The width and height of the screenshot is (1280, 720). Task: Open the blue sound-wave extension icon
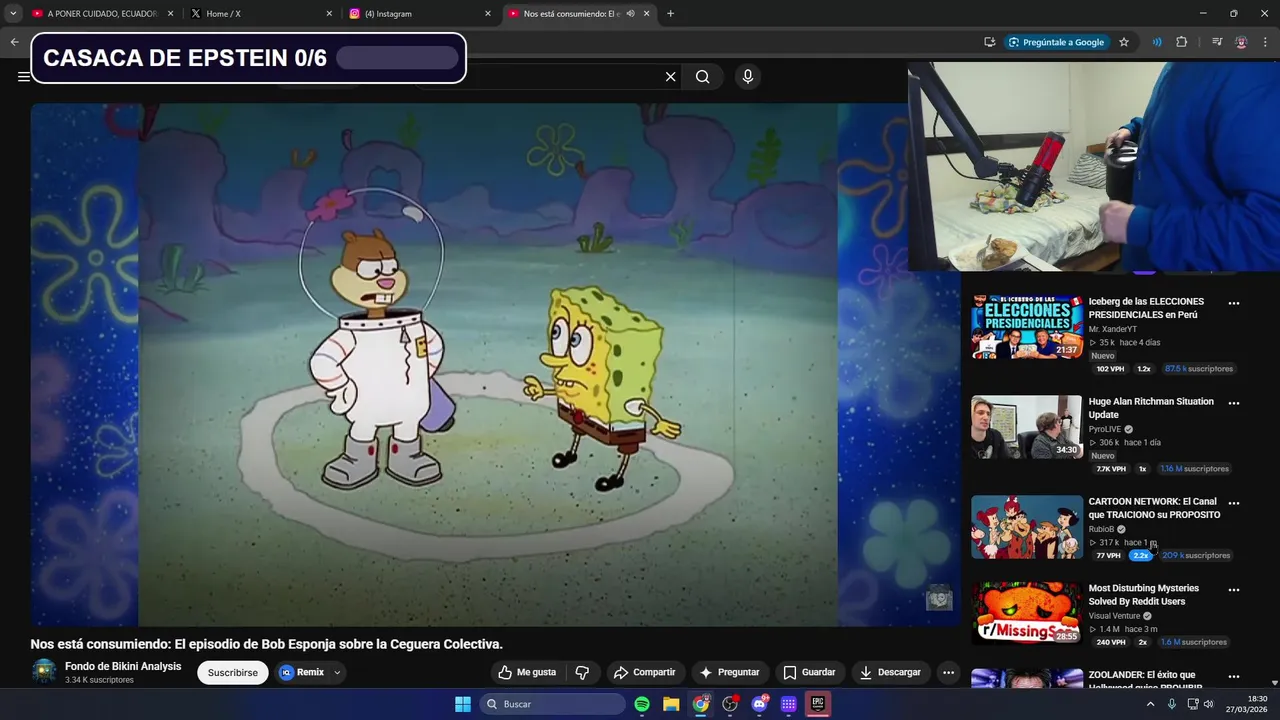click(1156, 42)
